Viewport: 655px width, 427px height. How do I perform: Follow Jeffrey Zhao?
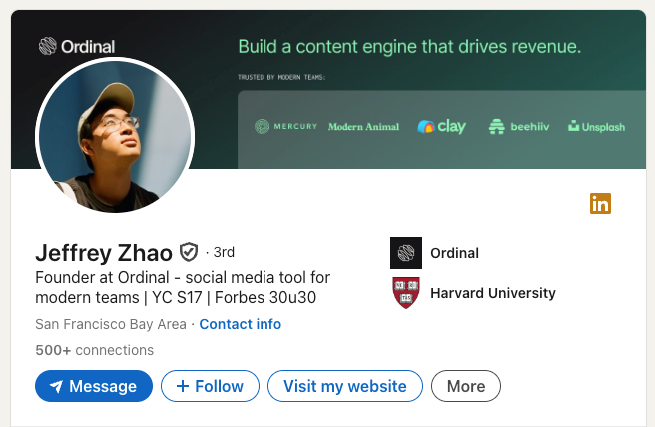[x=211, y=386]
